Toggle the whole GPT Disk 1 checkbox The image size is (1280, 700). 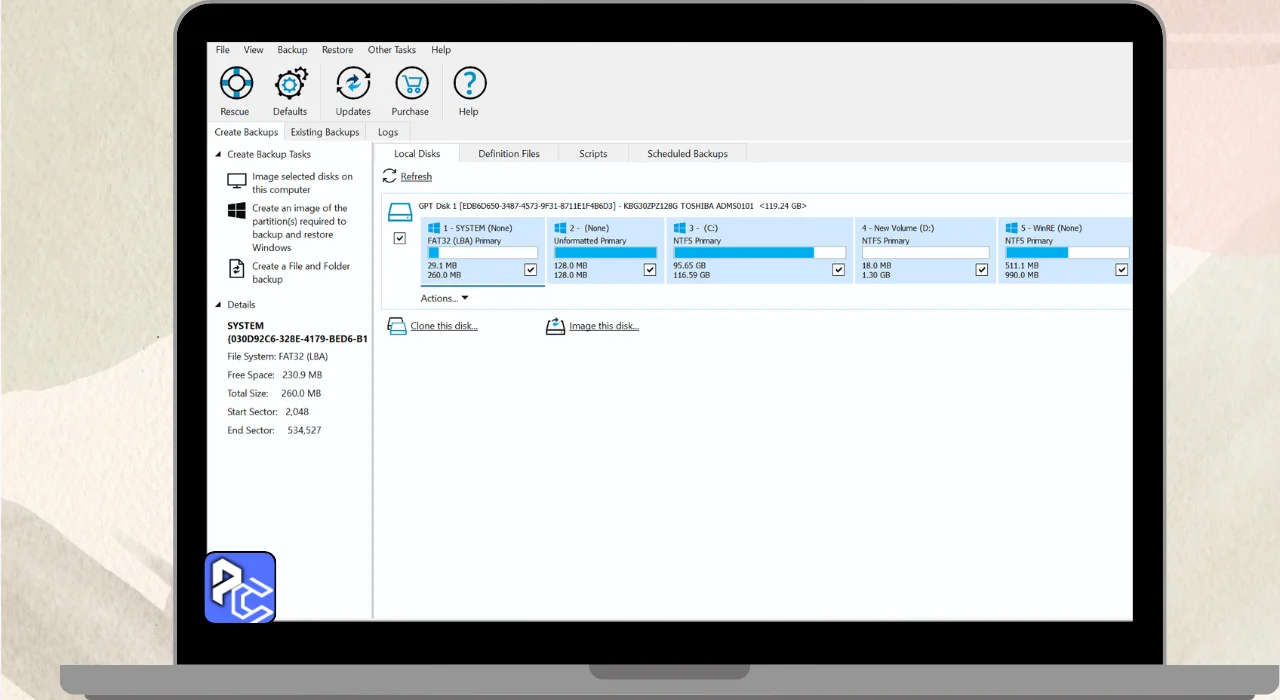[400, 238]
